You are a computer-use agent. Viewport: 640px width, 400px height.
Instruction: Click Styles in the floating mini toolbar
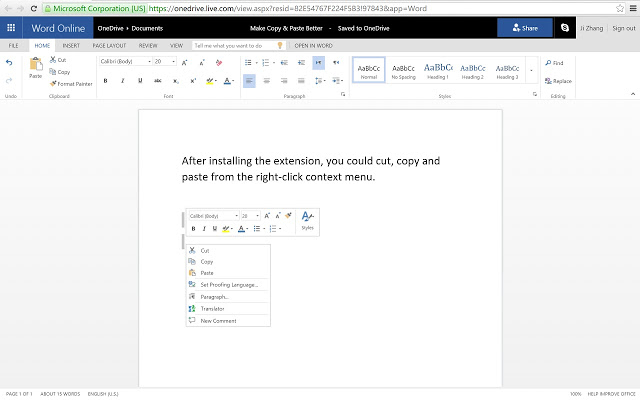(307, 221)
